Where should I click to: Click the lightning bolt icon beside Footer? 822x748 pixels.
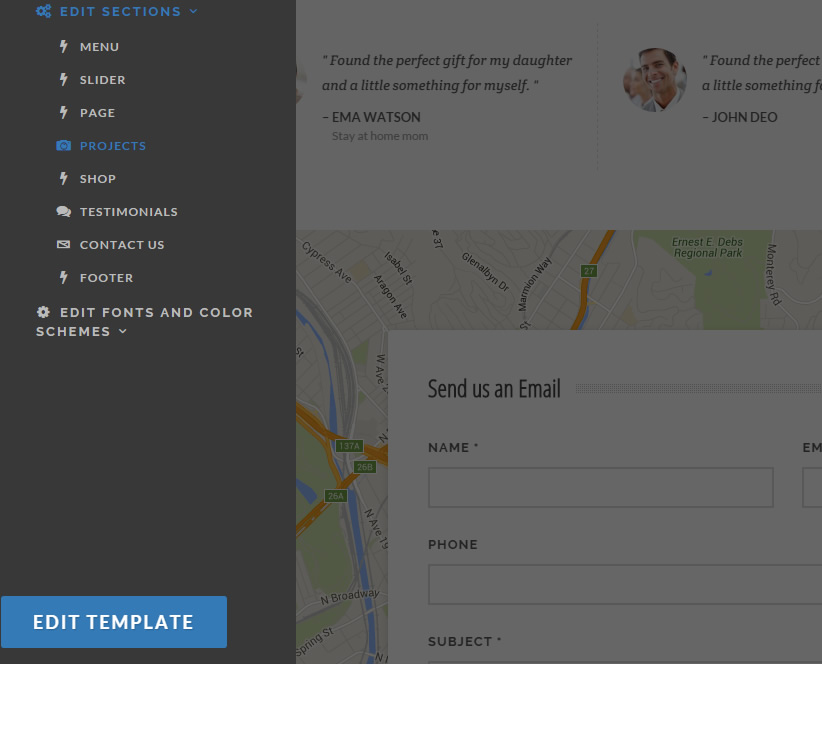click(64, 277)
